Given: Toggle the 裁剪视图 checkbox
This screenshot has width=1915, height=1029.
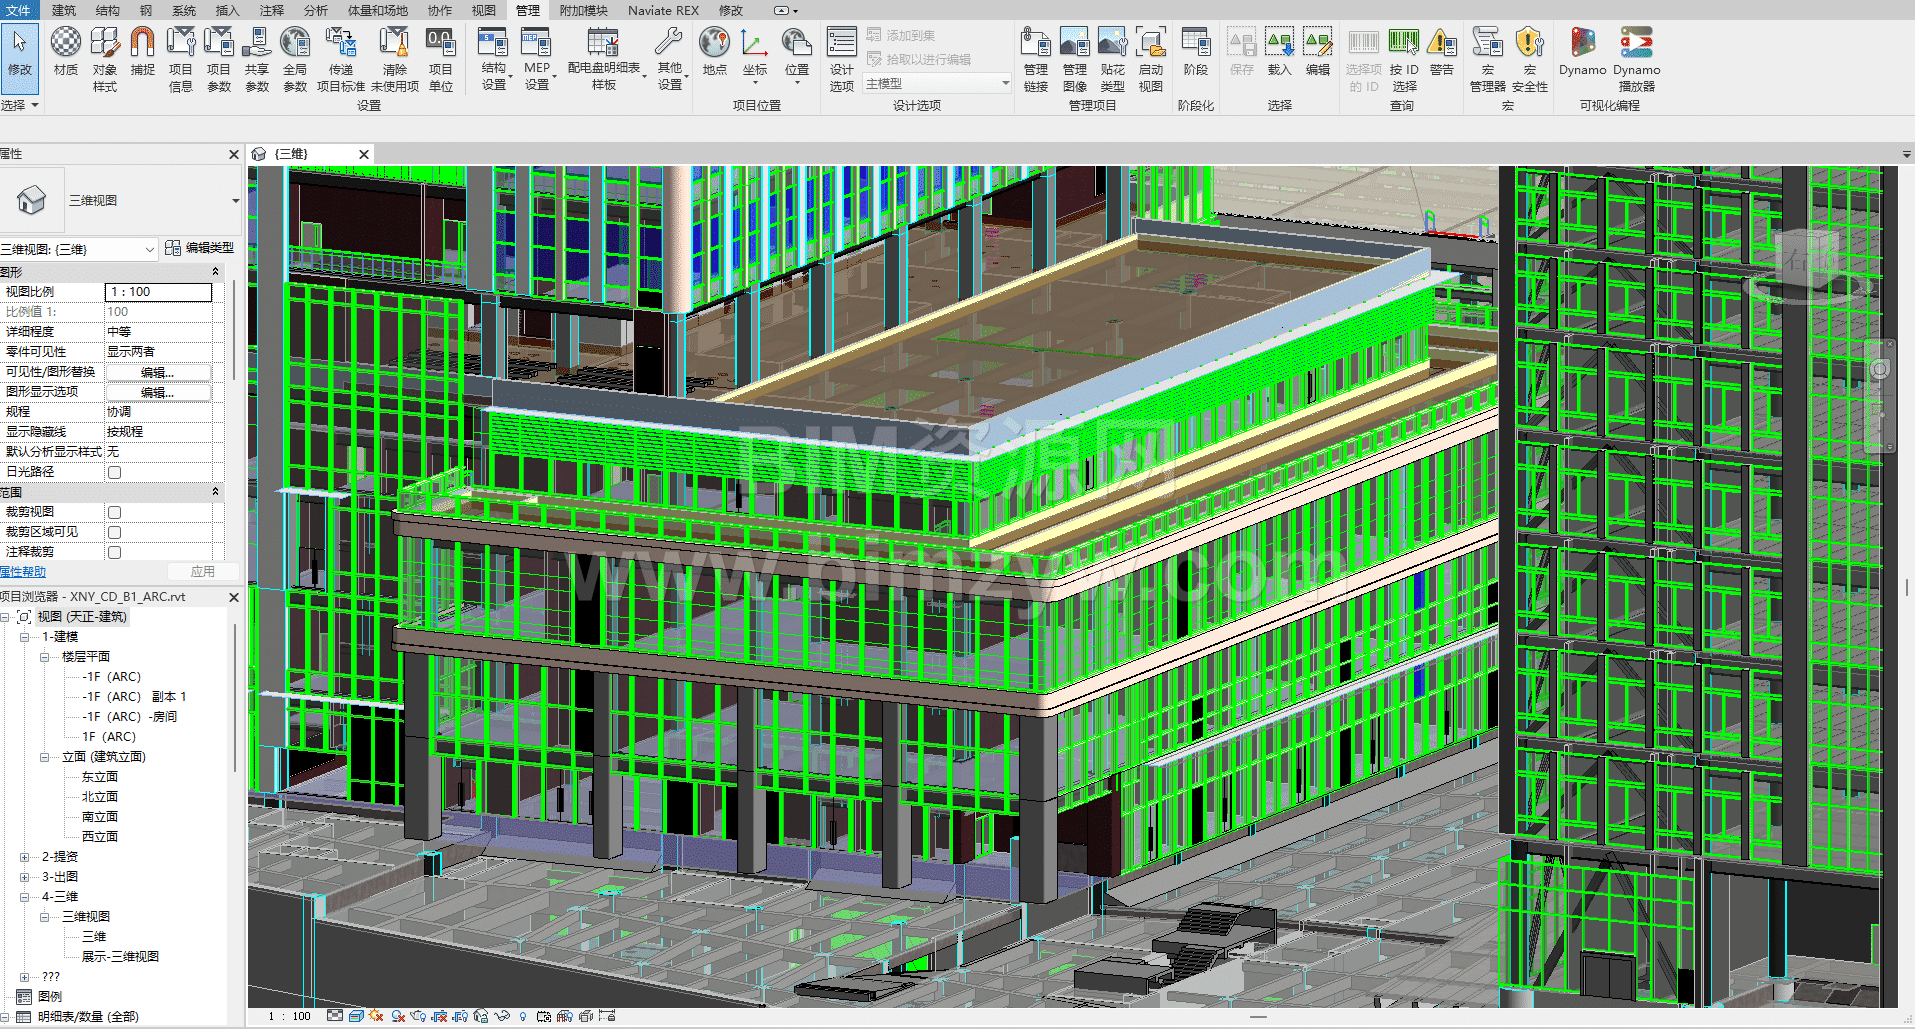Looking at the screenshot, I should pyautogui.click(x=115, y=512).
